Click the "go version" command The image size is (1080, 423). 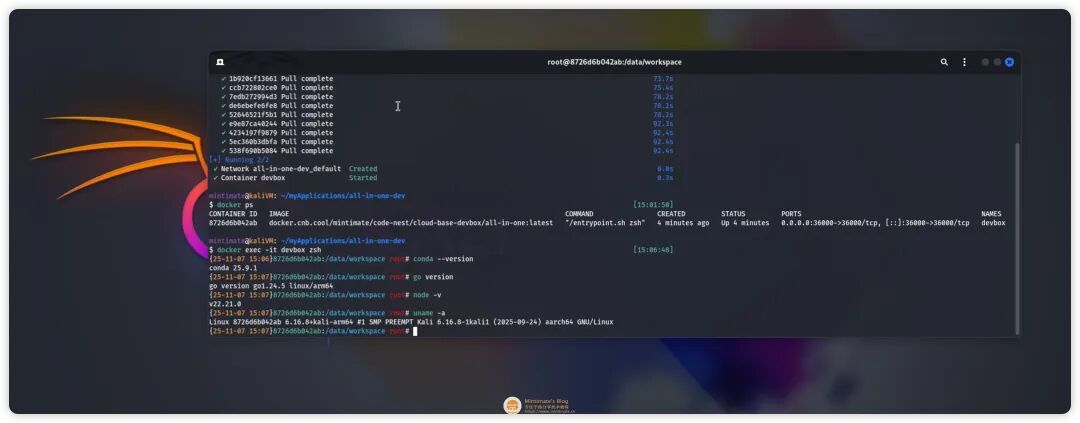click(x=433, y=276)
